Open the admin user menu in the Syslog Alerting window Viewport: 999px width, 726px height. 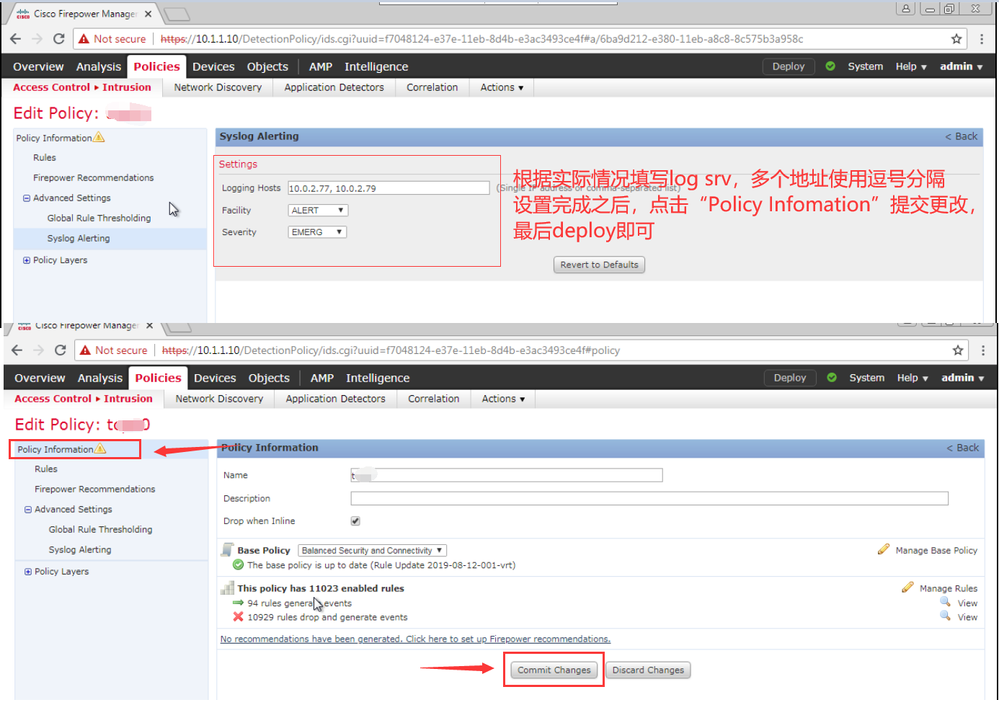click(x=961, y=66)
